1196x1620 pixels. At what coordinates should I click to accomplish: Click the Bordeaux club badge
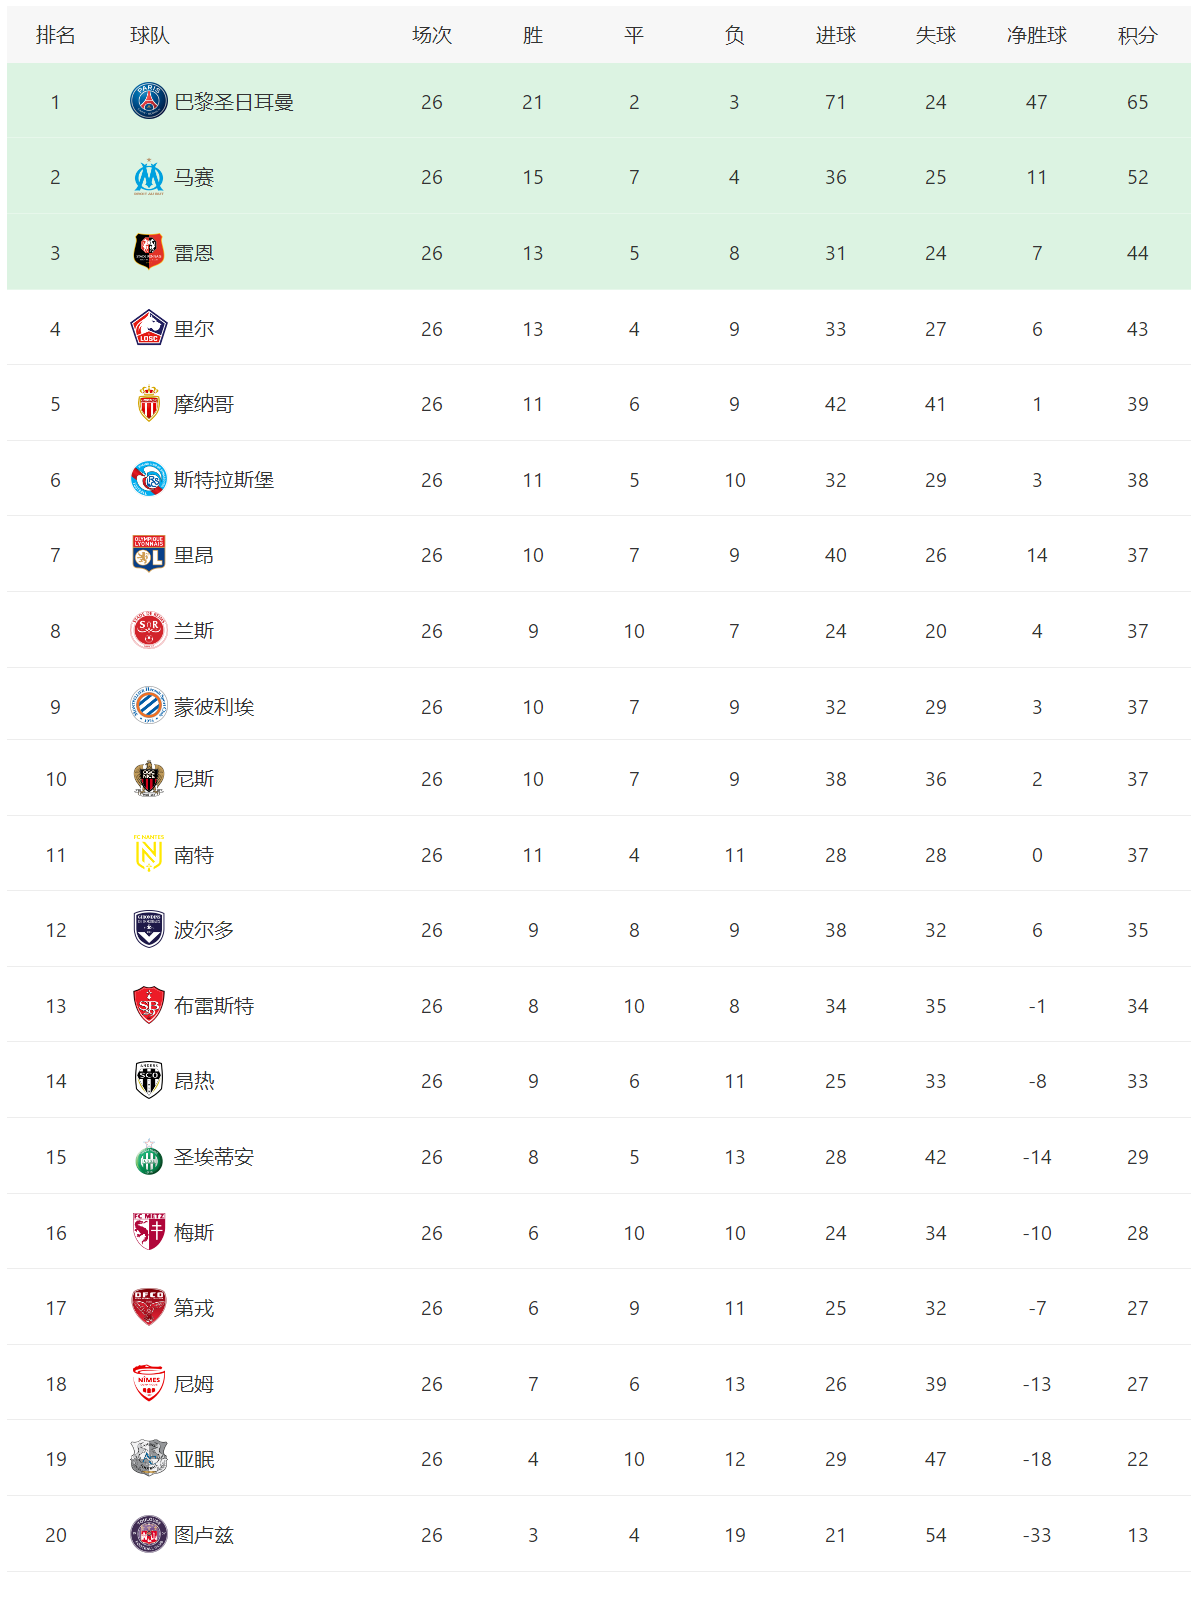coord(149,929)
